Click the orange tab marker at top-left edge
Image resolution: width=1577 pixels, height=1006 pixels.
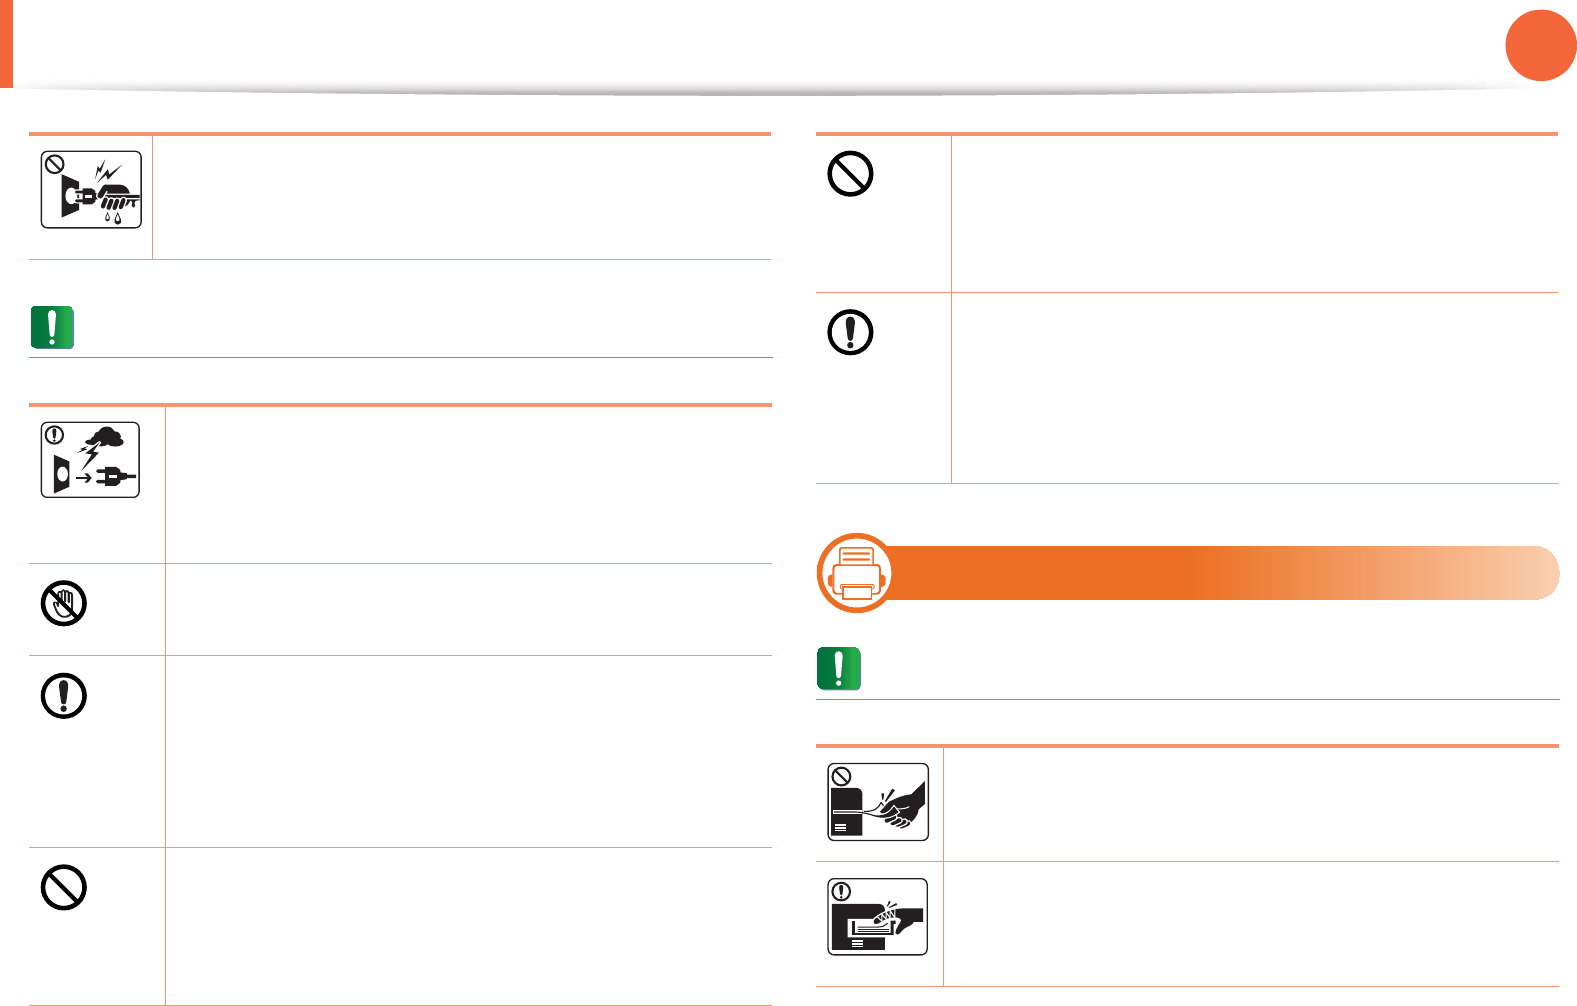(x=6, y=43)
